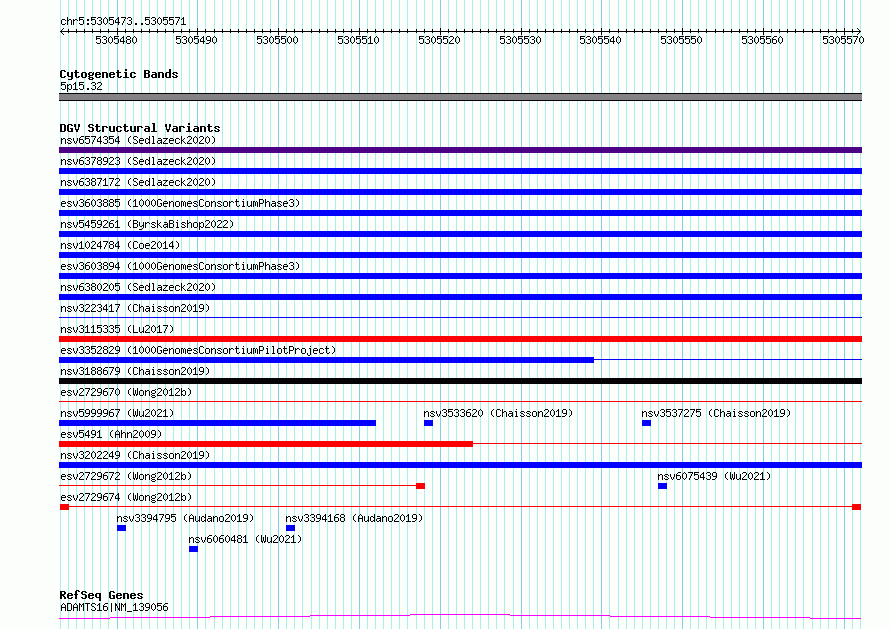Select the red esv5491 Ahn2009 bar

(265, 444)
